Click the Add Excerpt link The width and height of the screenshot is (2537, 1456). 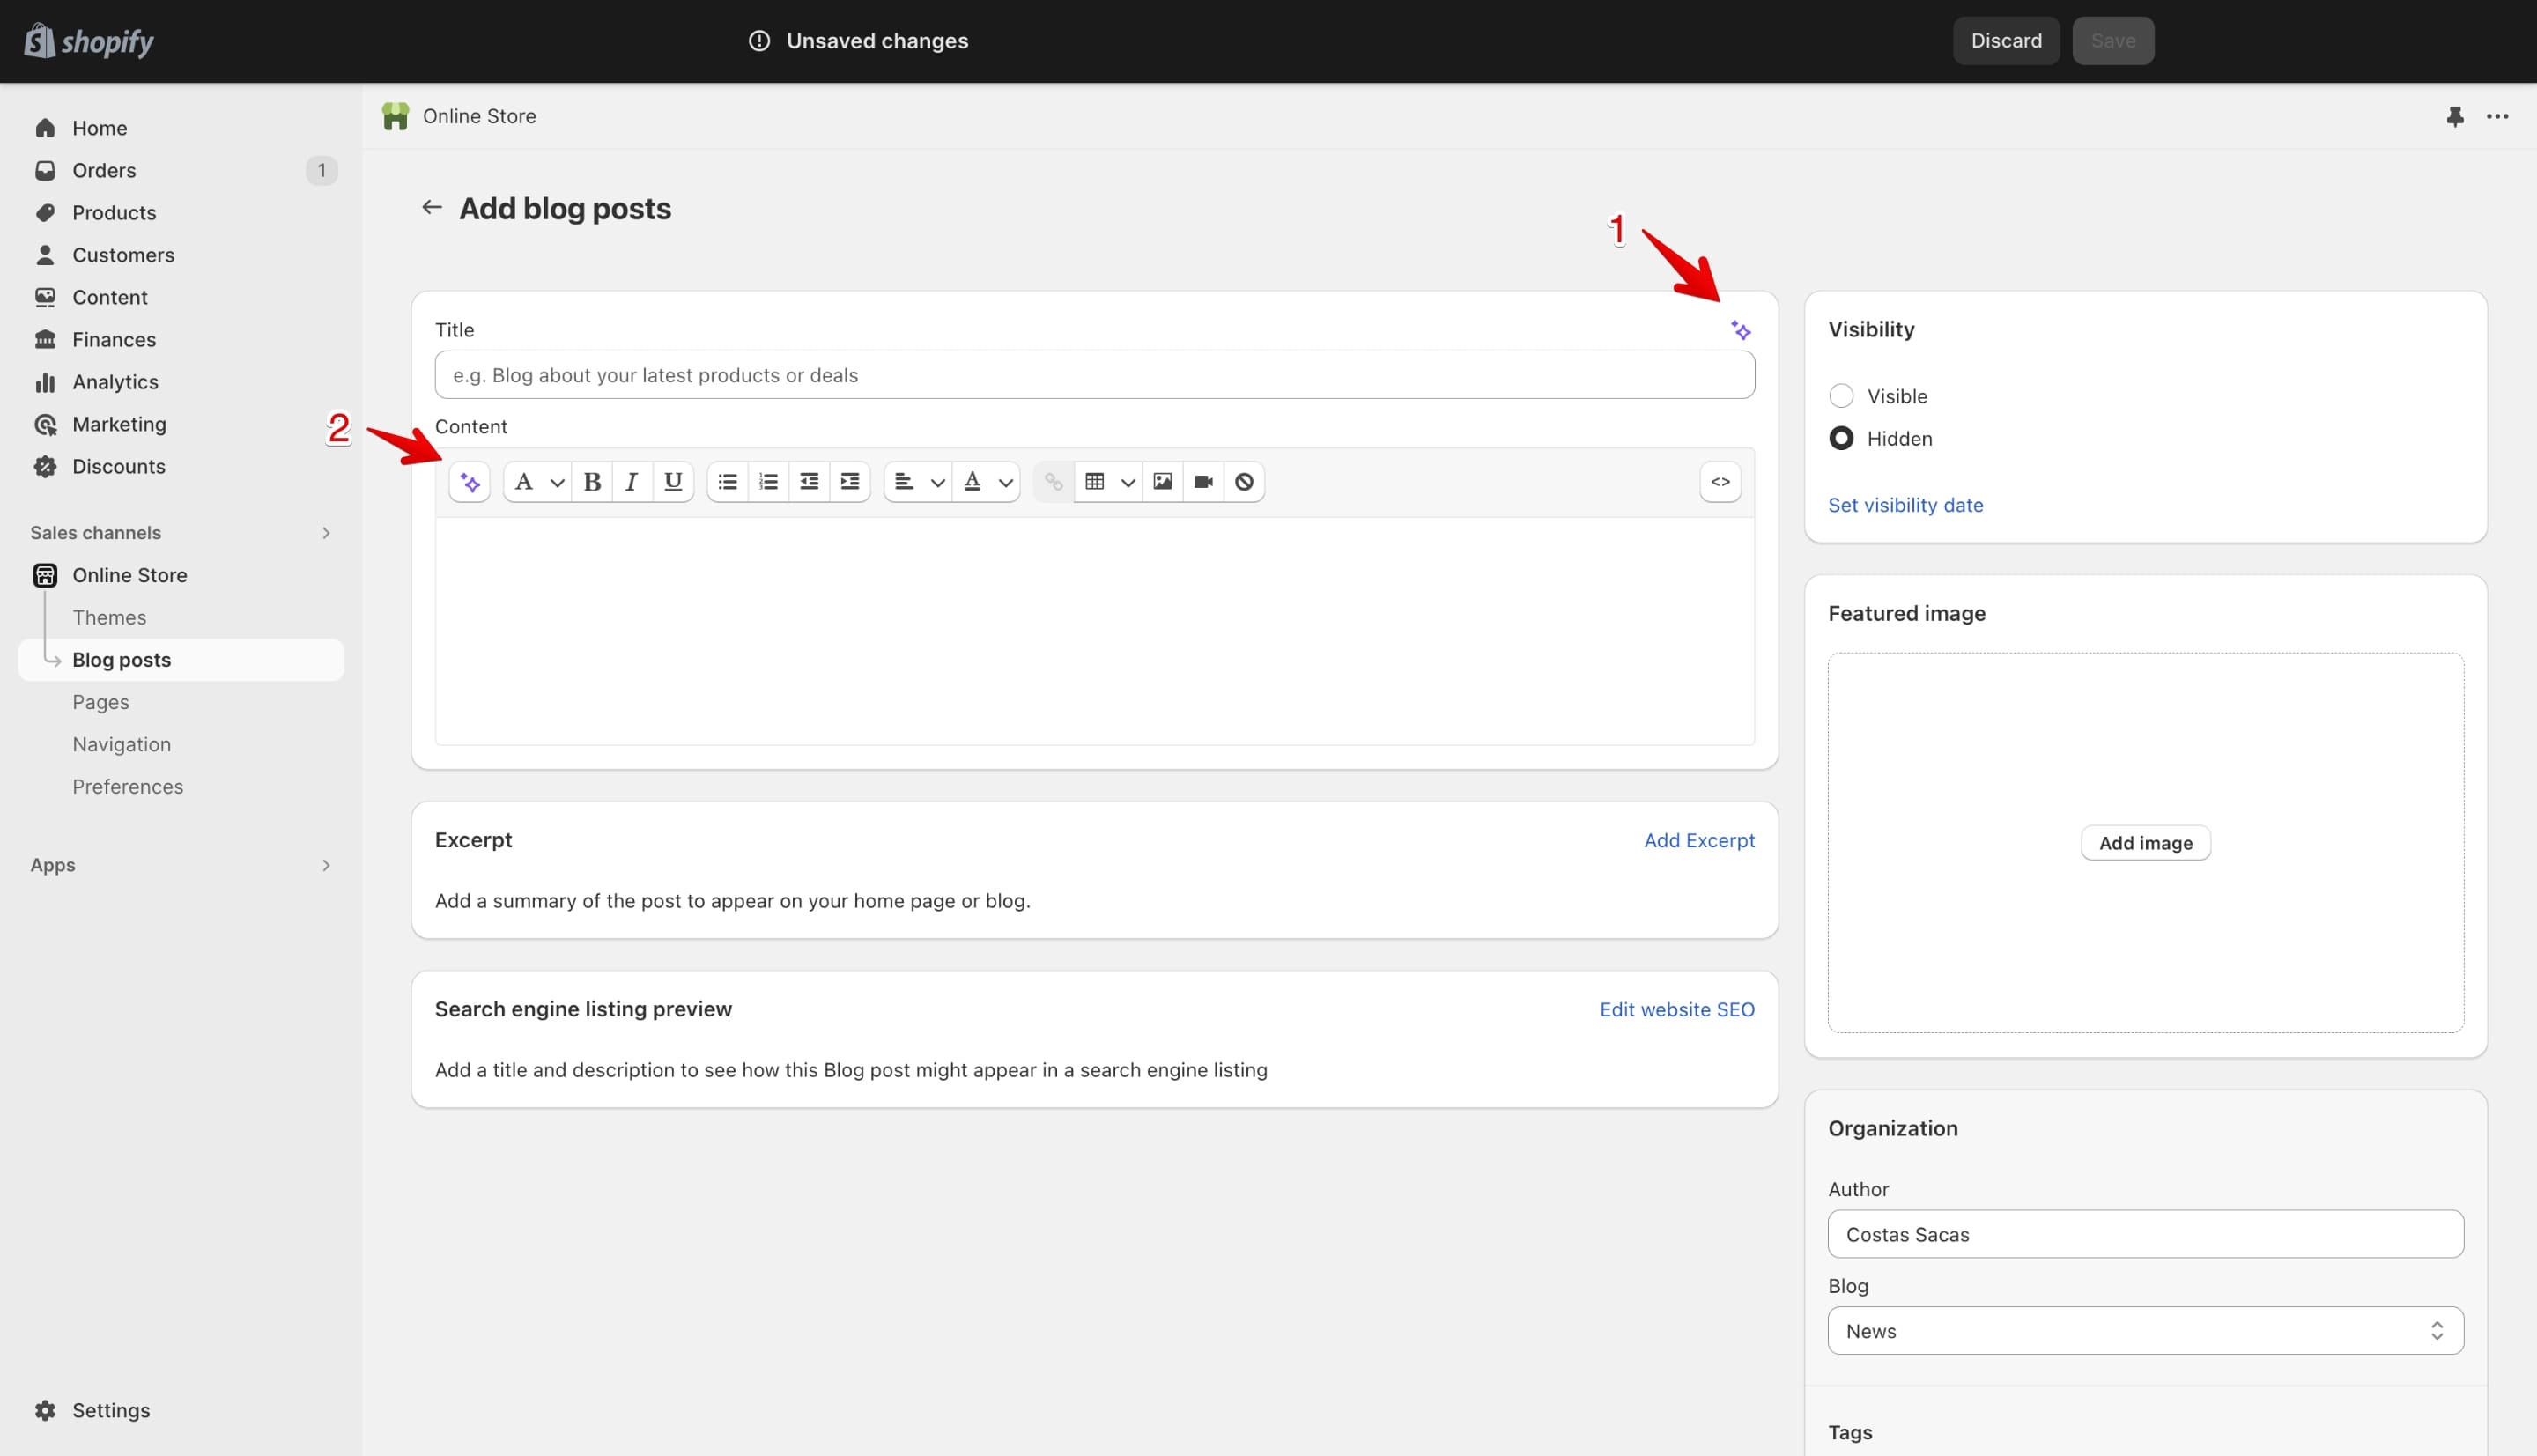1699,840
